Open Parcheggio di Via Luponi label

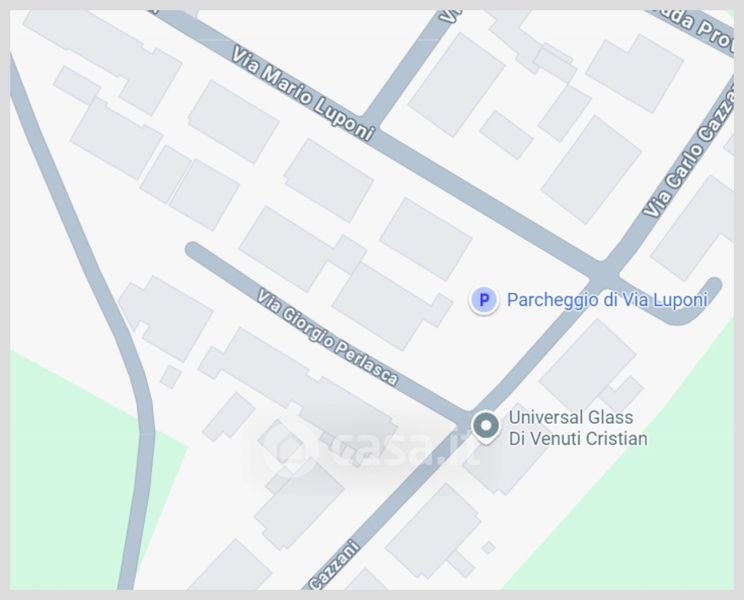pos(607,300)
